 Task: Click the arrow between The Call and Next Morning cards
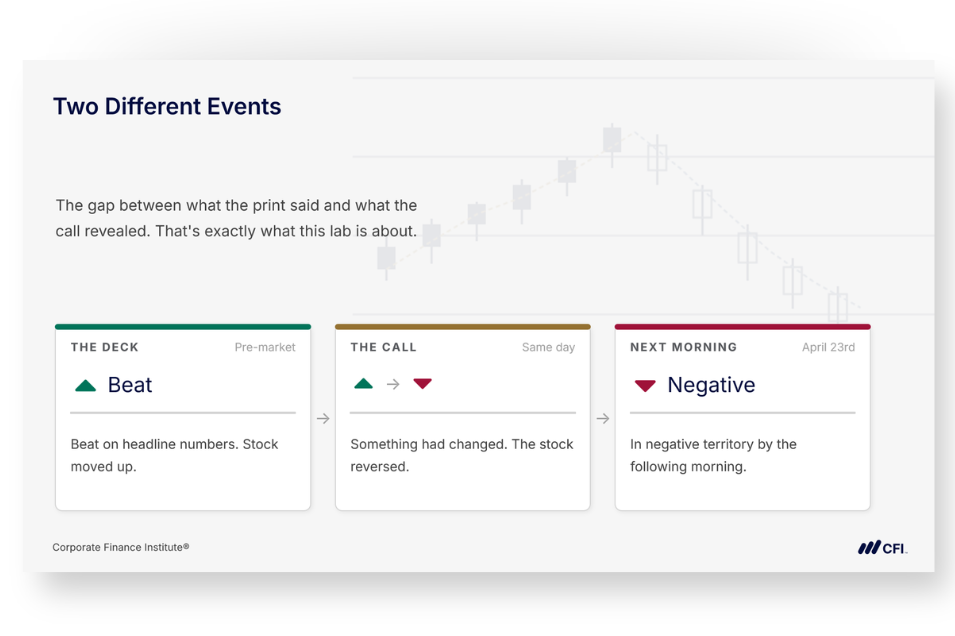coord(603,419)
